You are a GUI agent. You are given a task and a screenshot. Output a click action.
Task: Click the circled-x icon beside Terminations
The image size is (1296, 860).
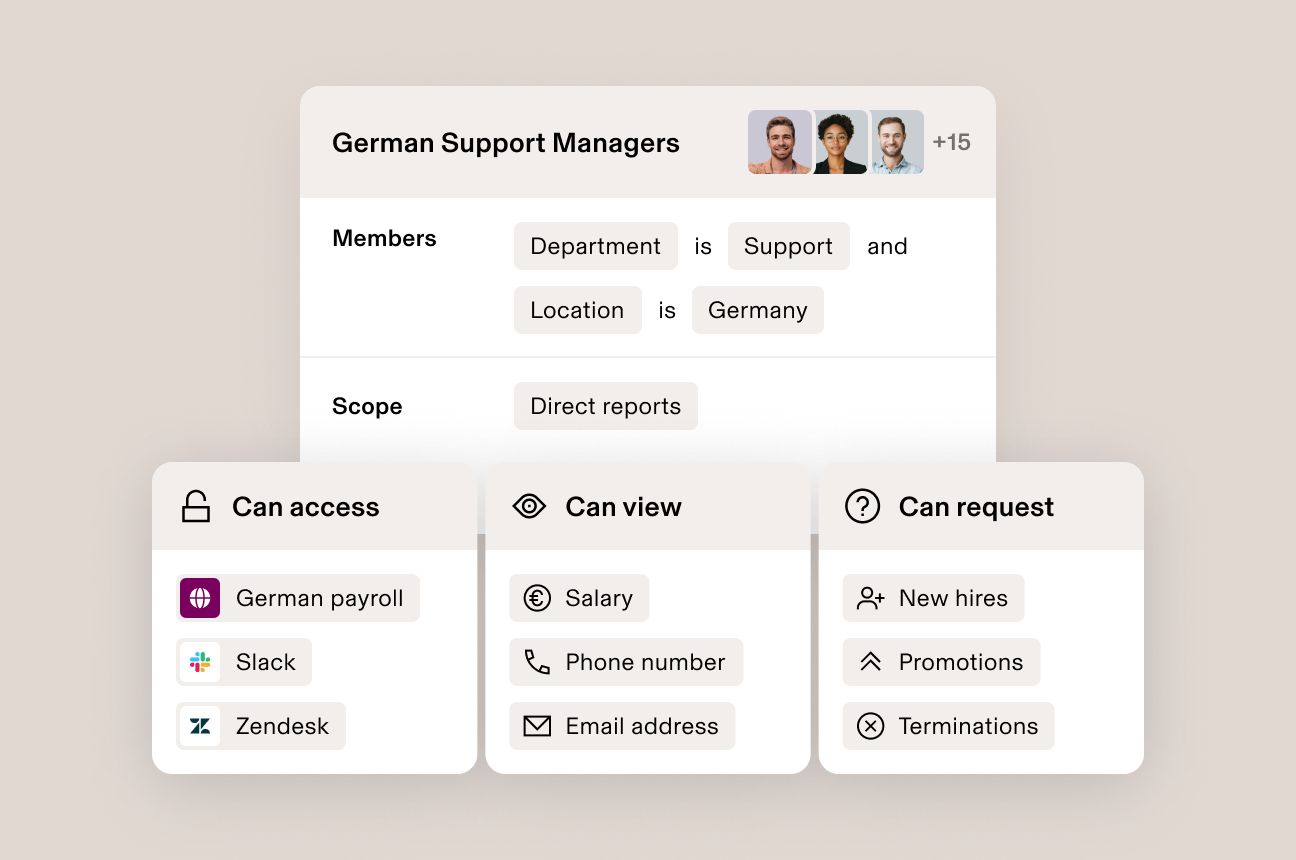tap(868, 726)
